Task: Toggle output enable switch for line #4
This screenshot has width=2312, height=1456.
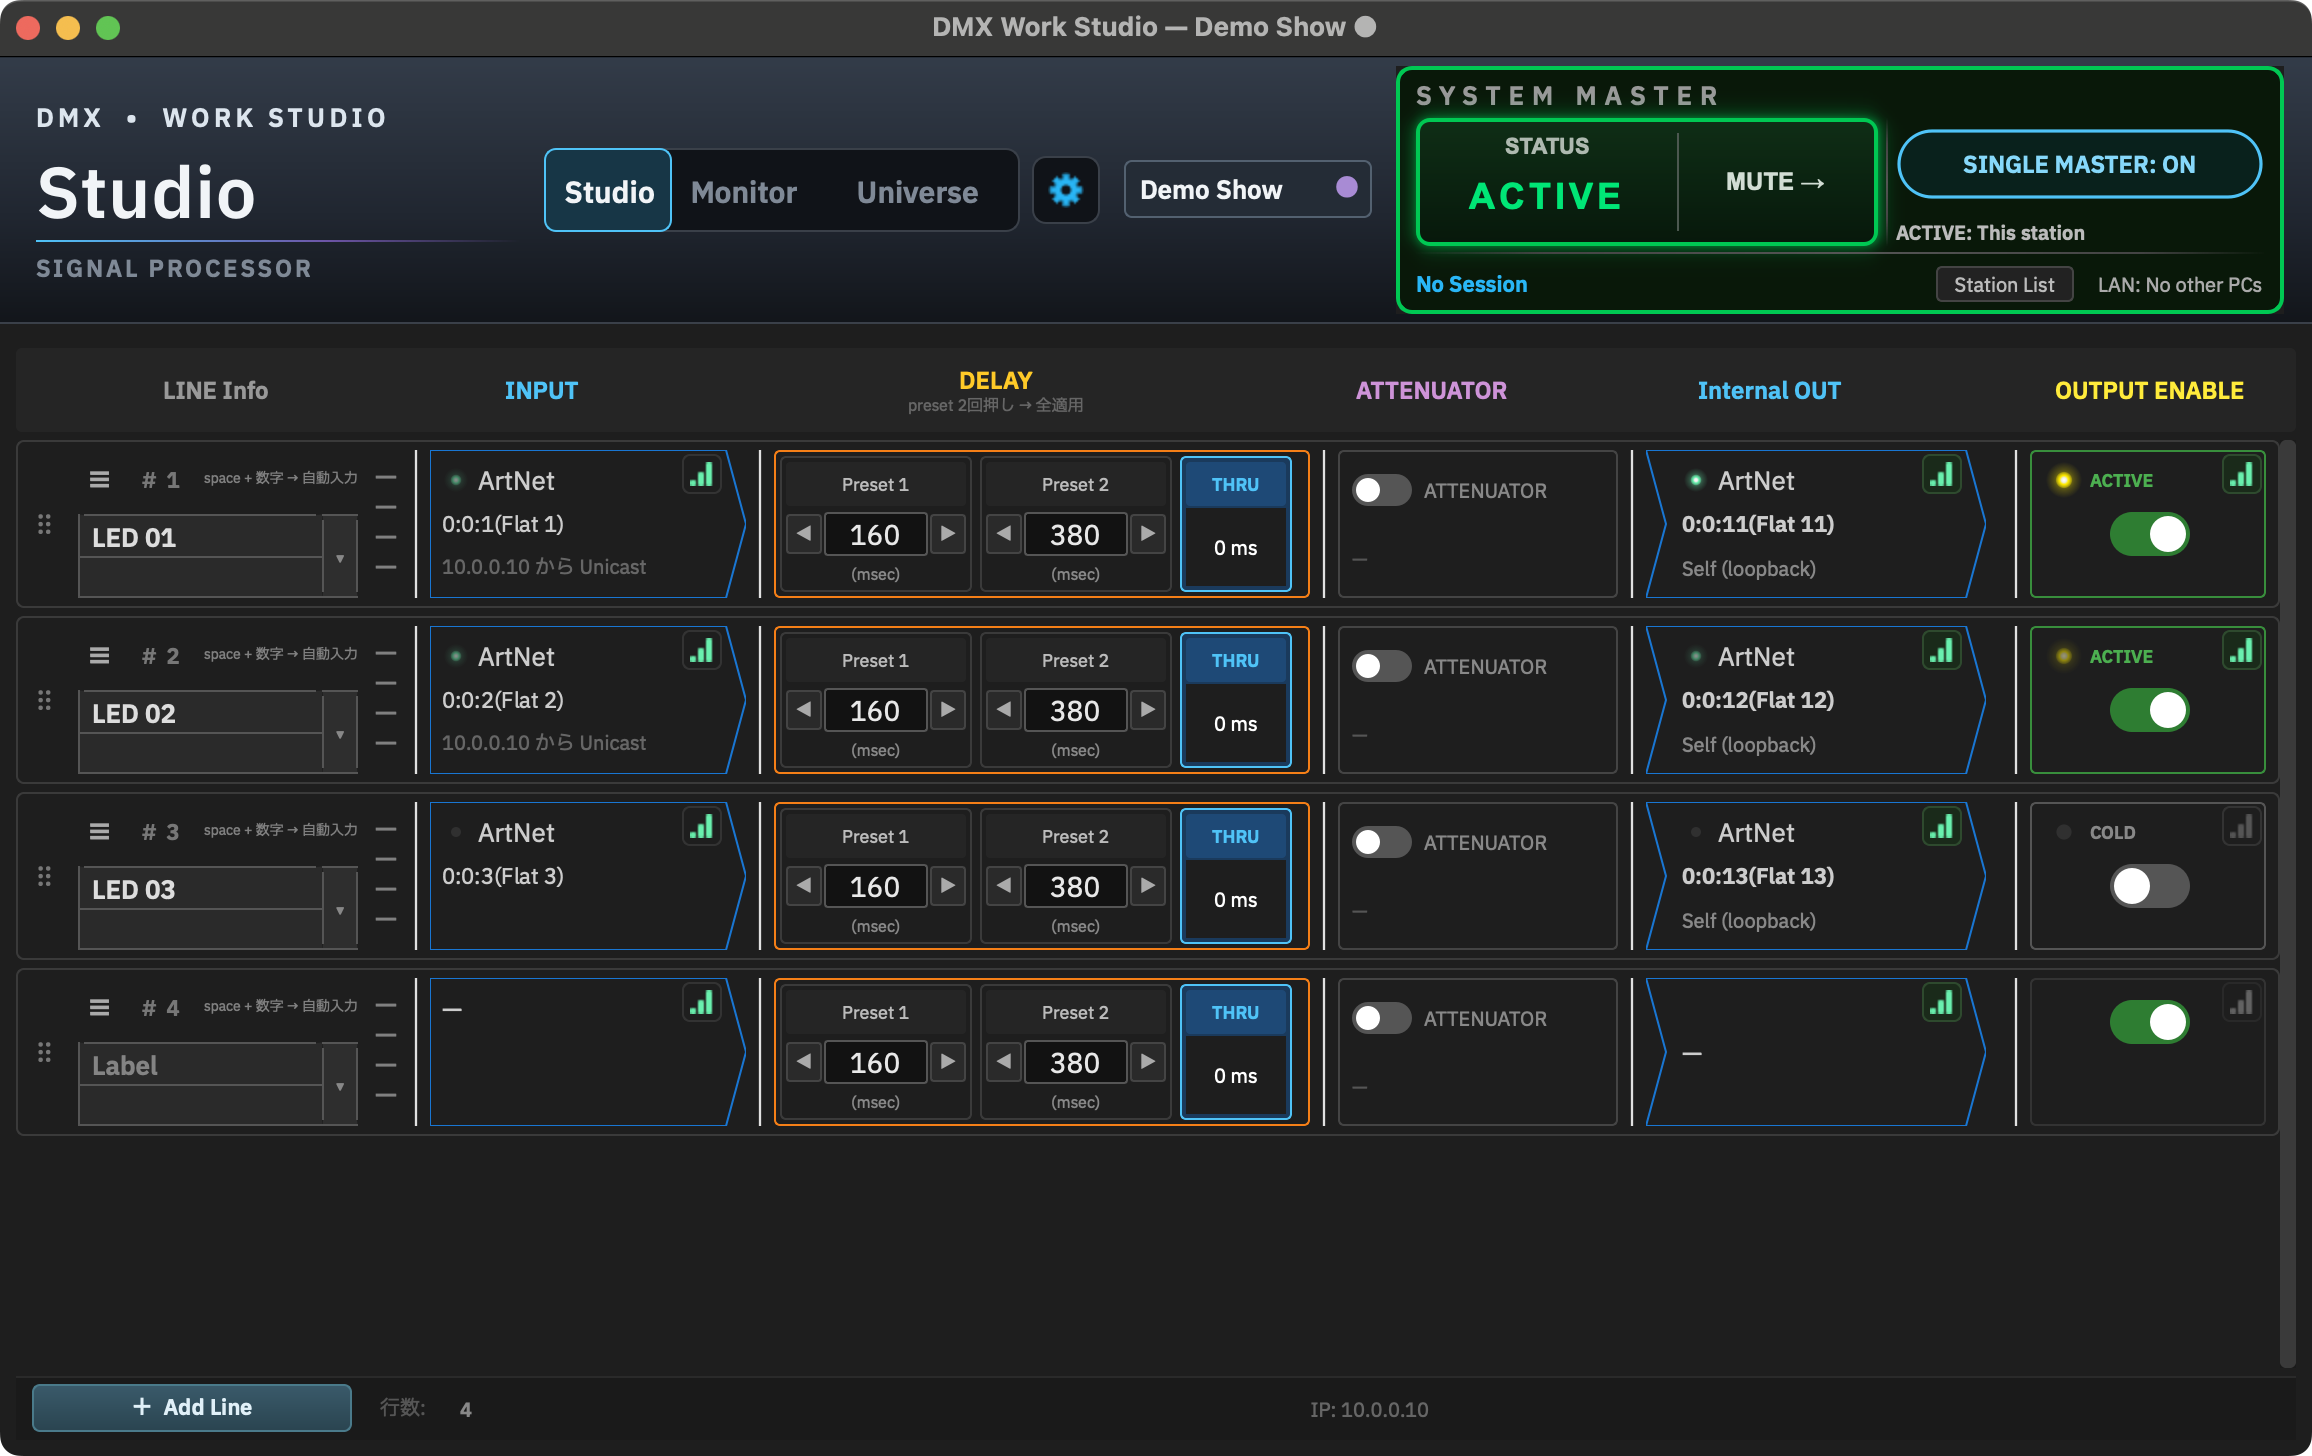Action: (2149, 1022)
